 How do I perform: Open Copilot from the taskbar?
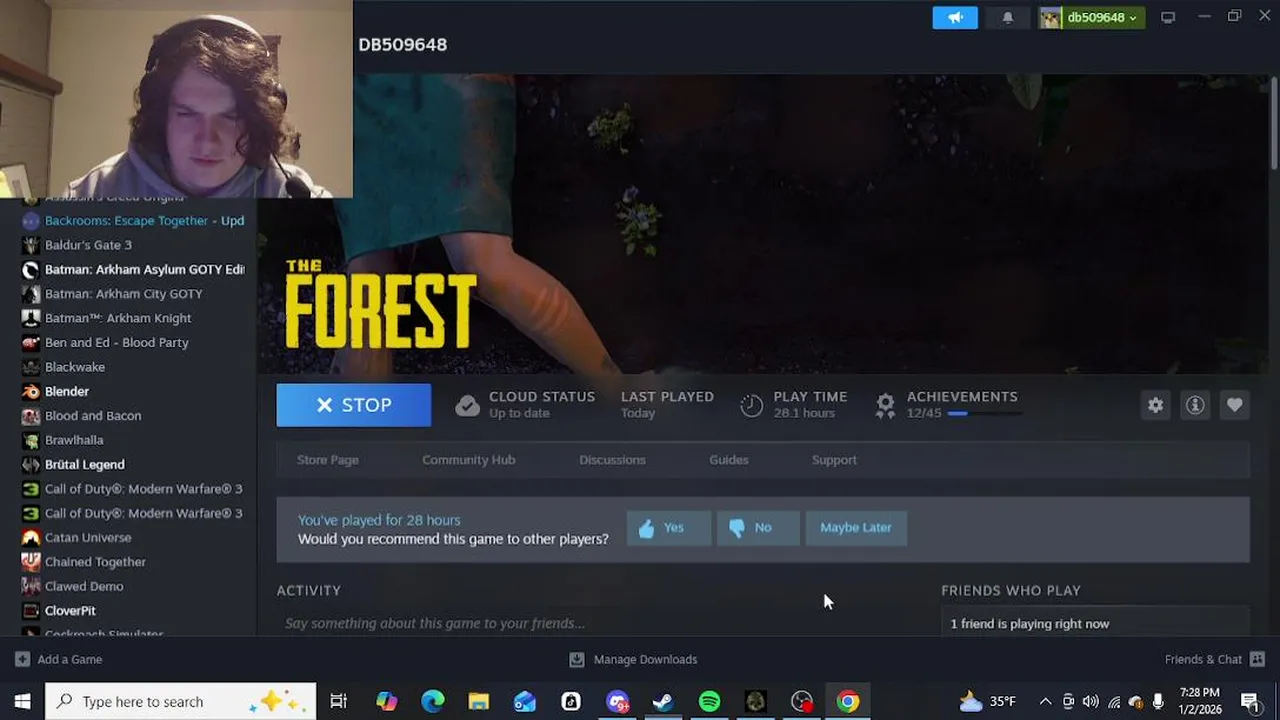click(386, 701)
